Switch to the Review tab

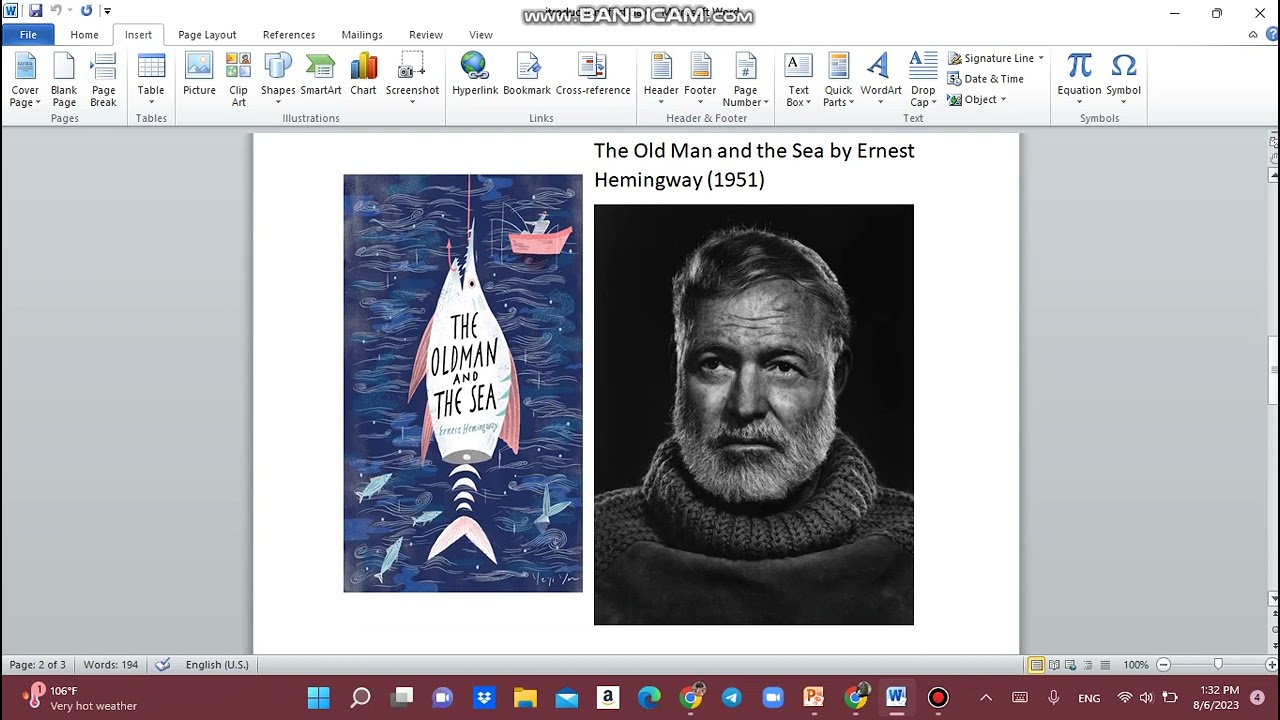pos(426,35)
